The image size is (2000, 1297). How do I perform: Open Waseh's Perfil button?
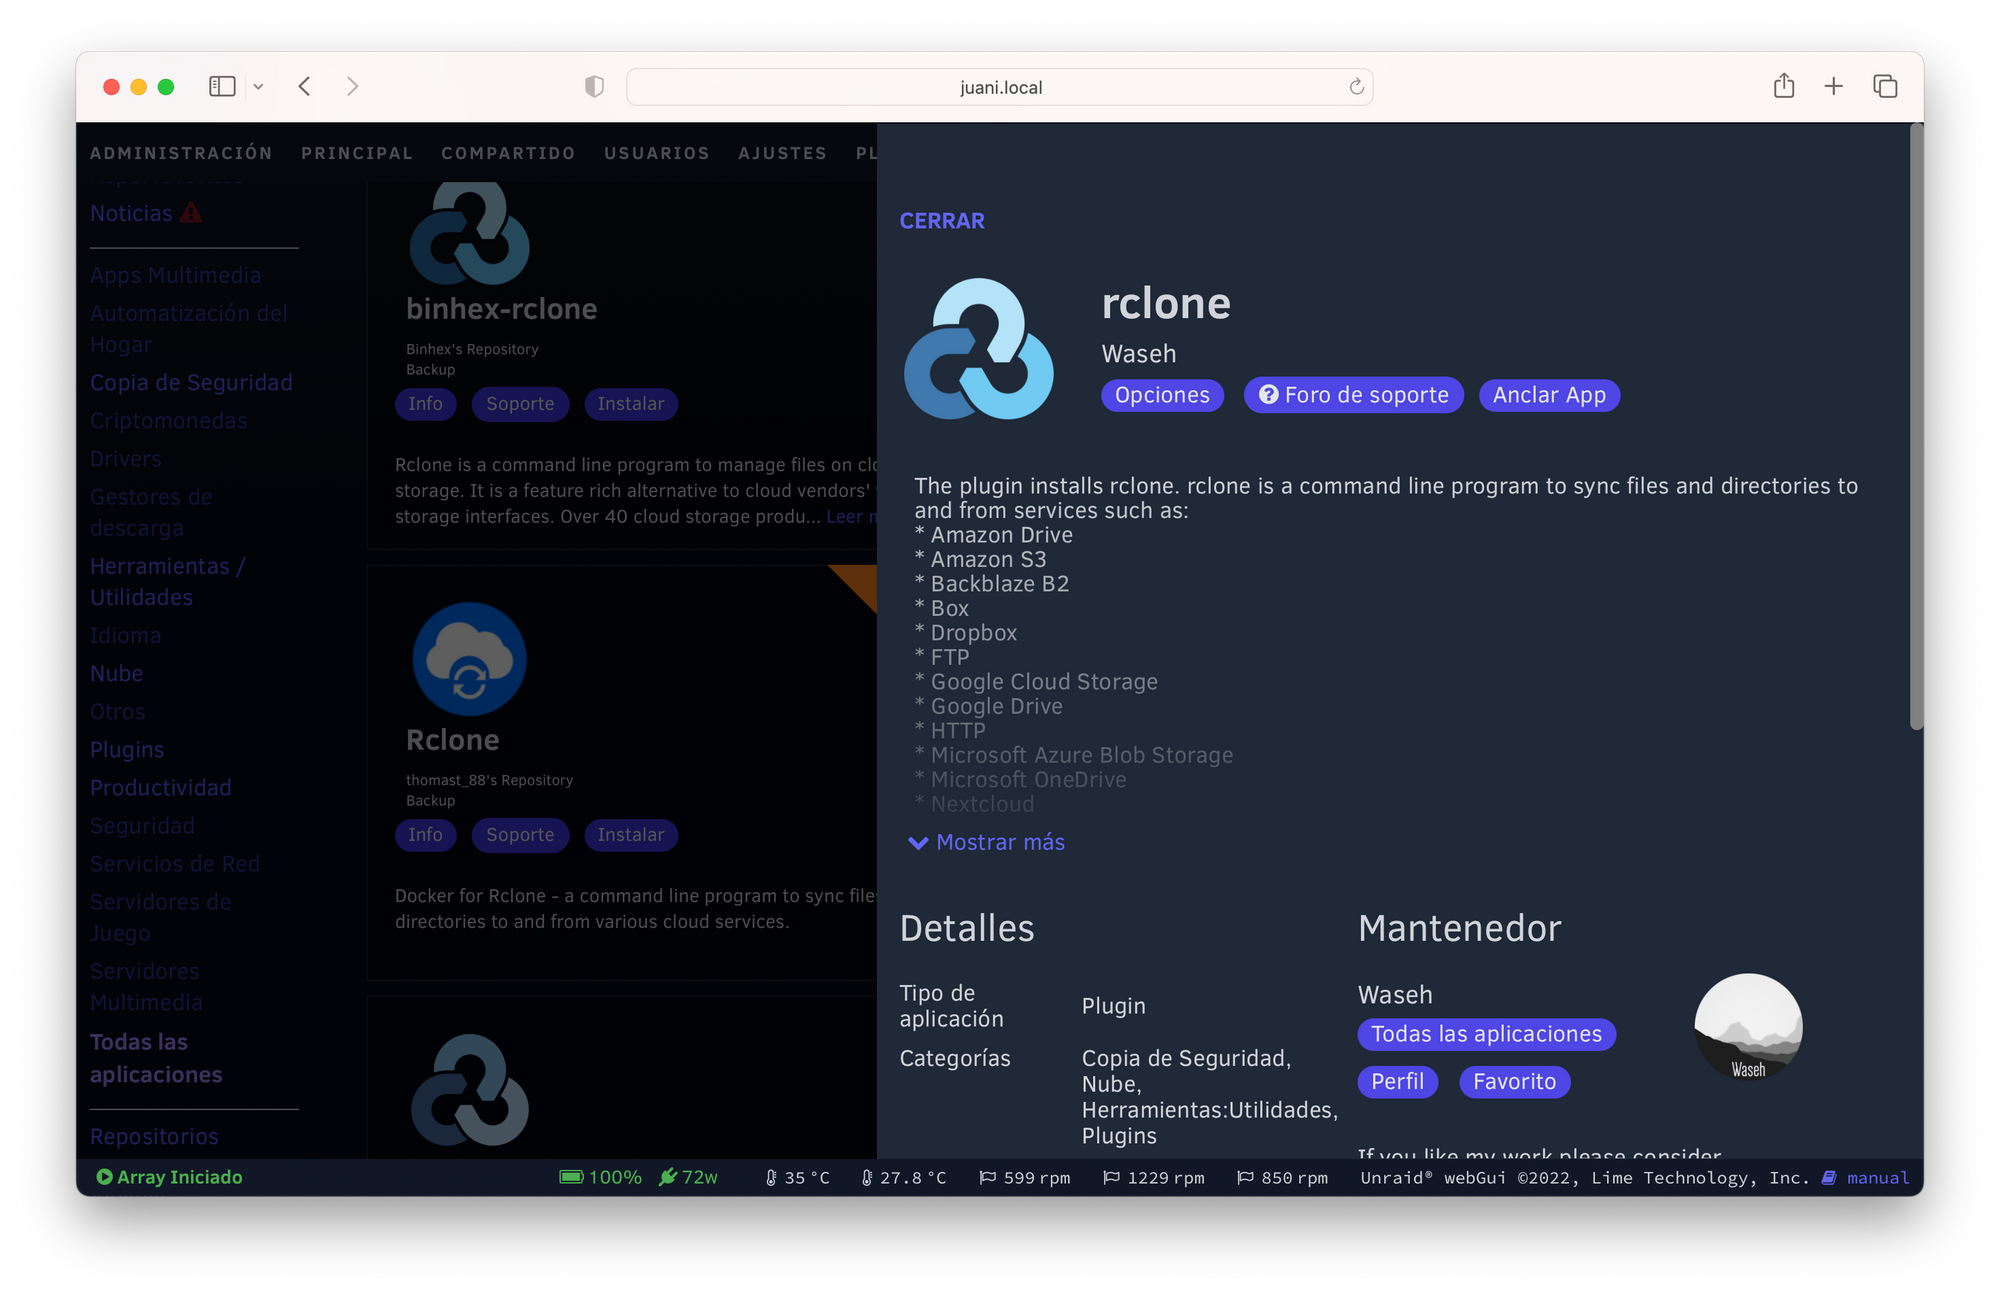[1397, 1081]
